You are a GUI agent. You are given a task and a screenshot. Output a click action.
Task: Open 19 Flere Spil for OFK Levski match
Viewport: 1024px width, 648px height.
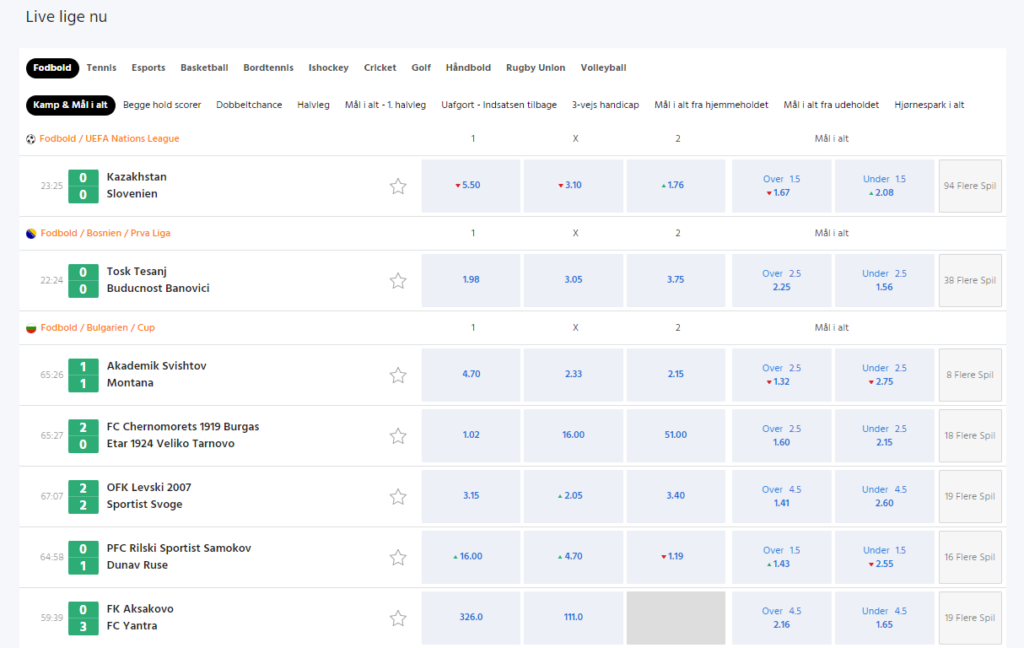970,496
